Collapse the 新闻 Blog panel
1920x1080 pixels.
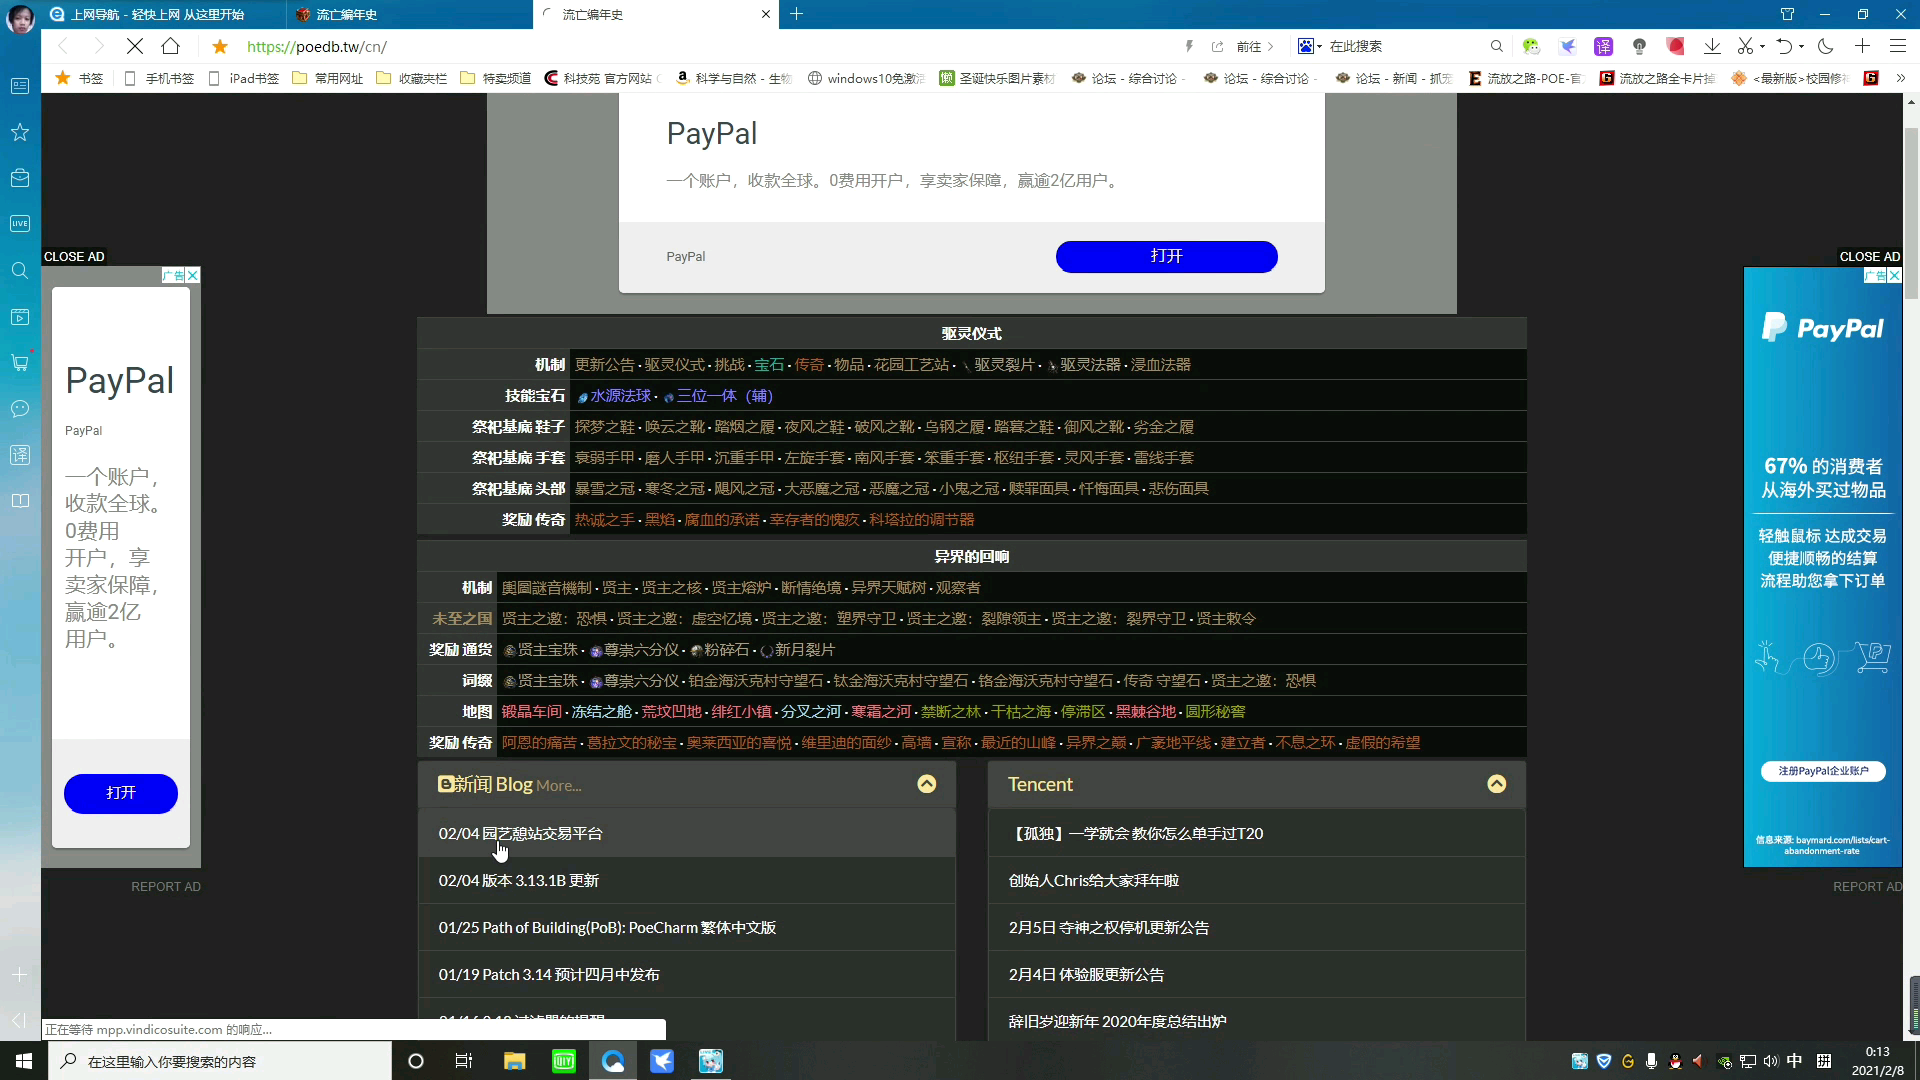coord(927,784)
